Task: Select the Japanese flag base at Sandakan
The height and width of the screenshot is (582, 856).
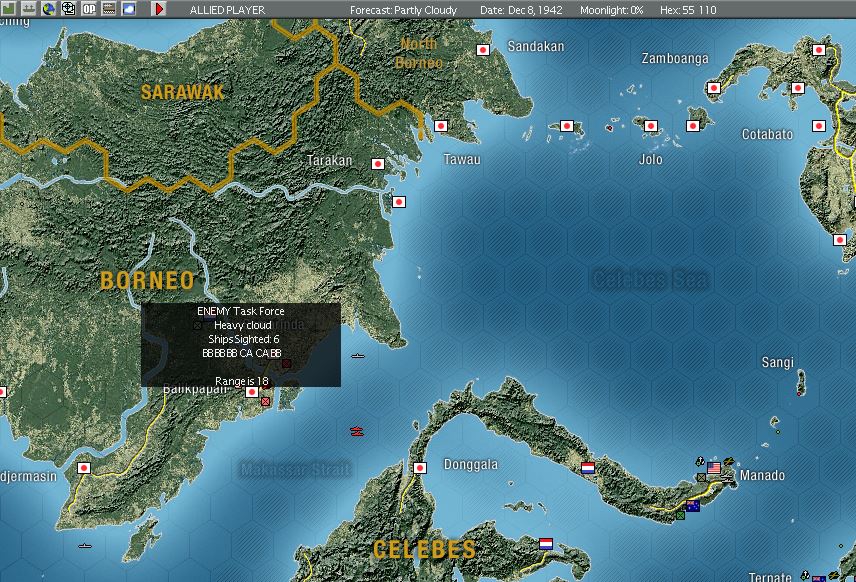Action: [483, 50]
